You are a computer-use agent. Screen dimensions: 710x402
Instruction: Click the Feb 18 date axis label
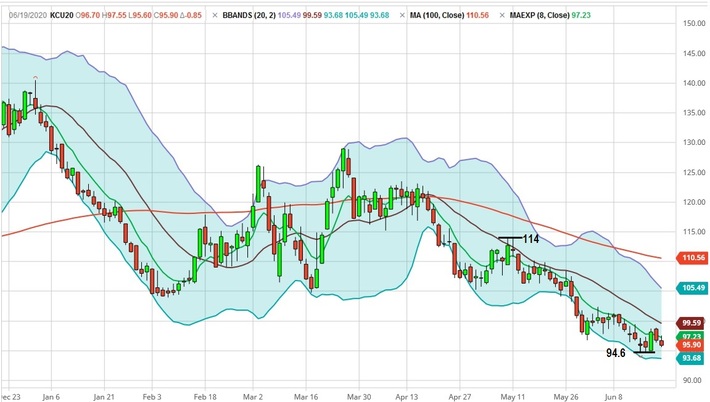(x=205, y=397)
